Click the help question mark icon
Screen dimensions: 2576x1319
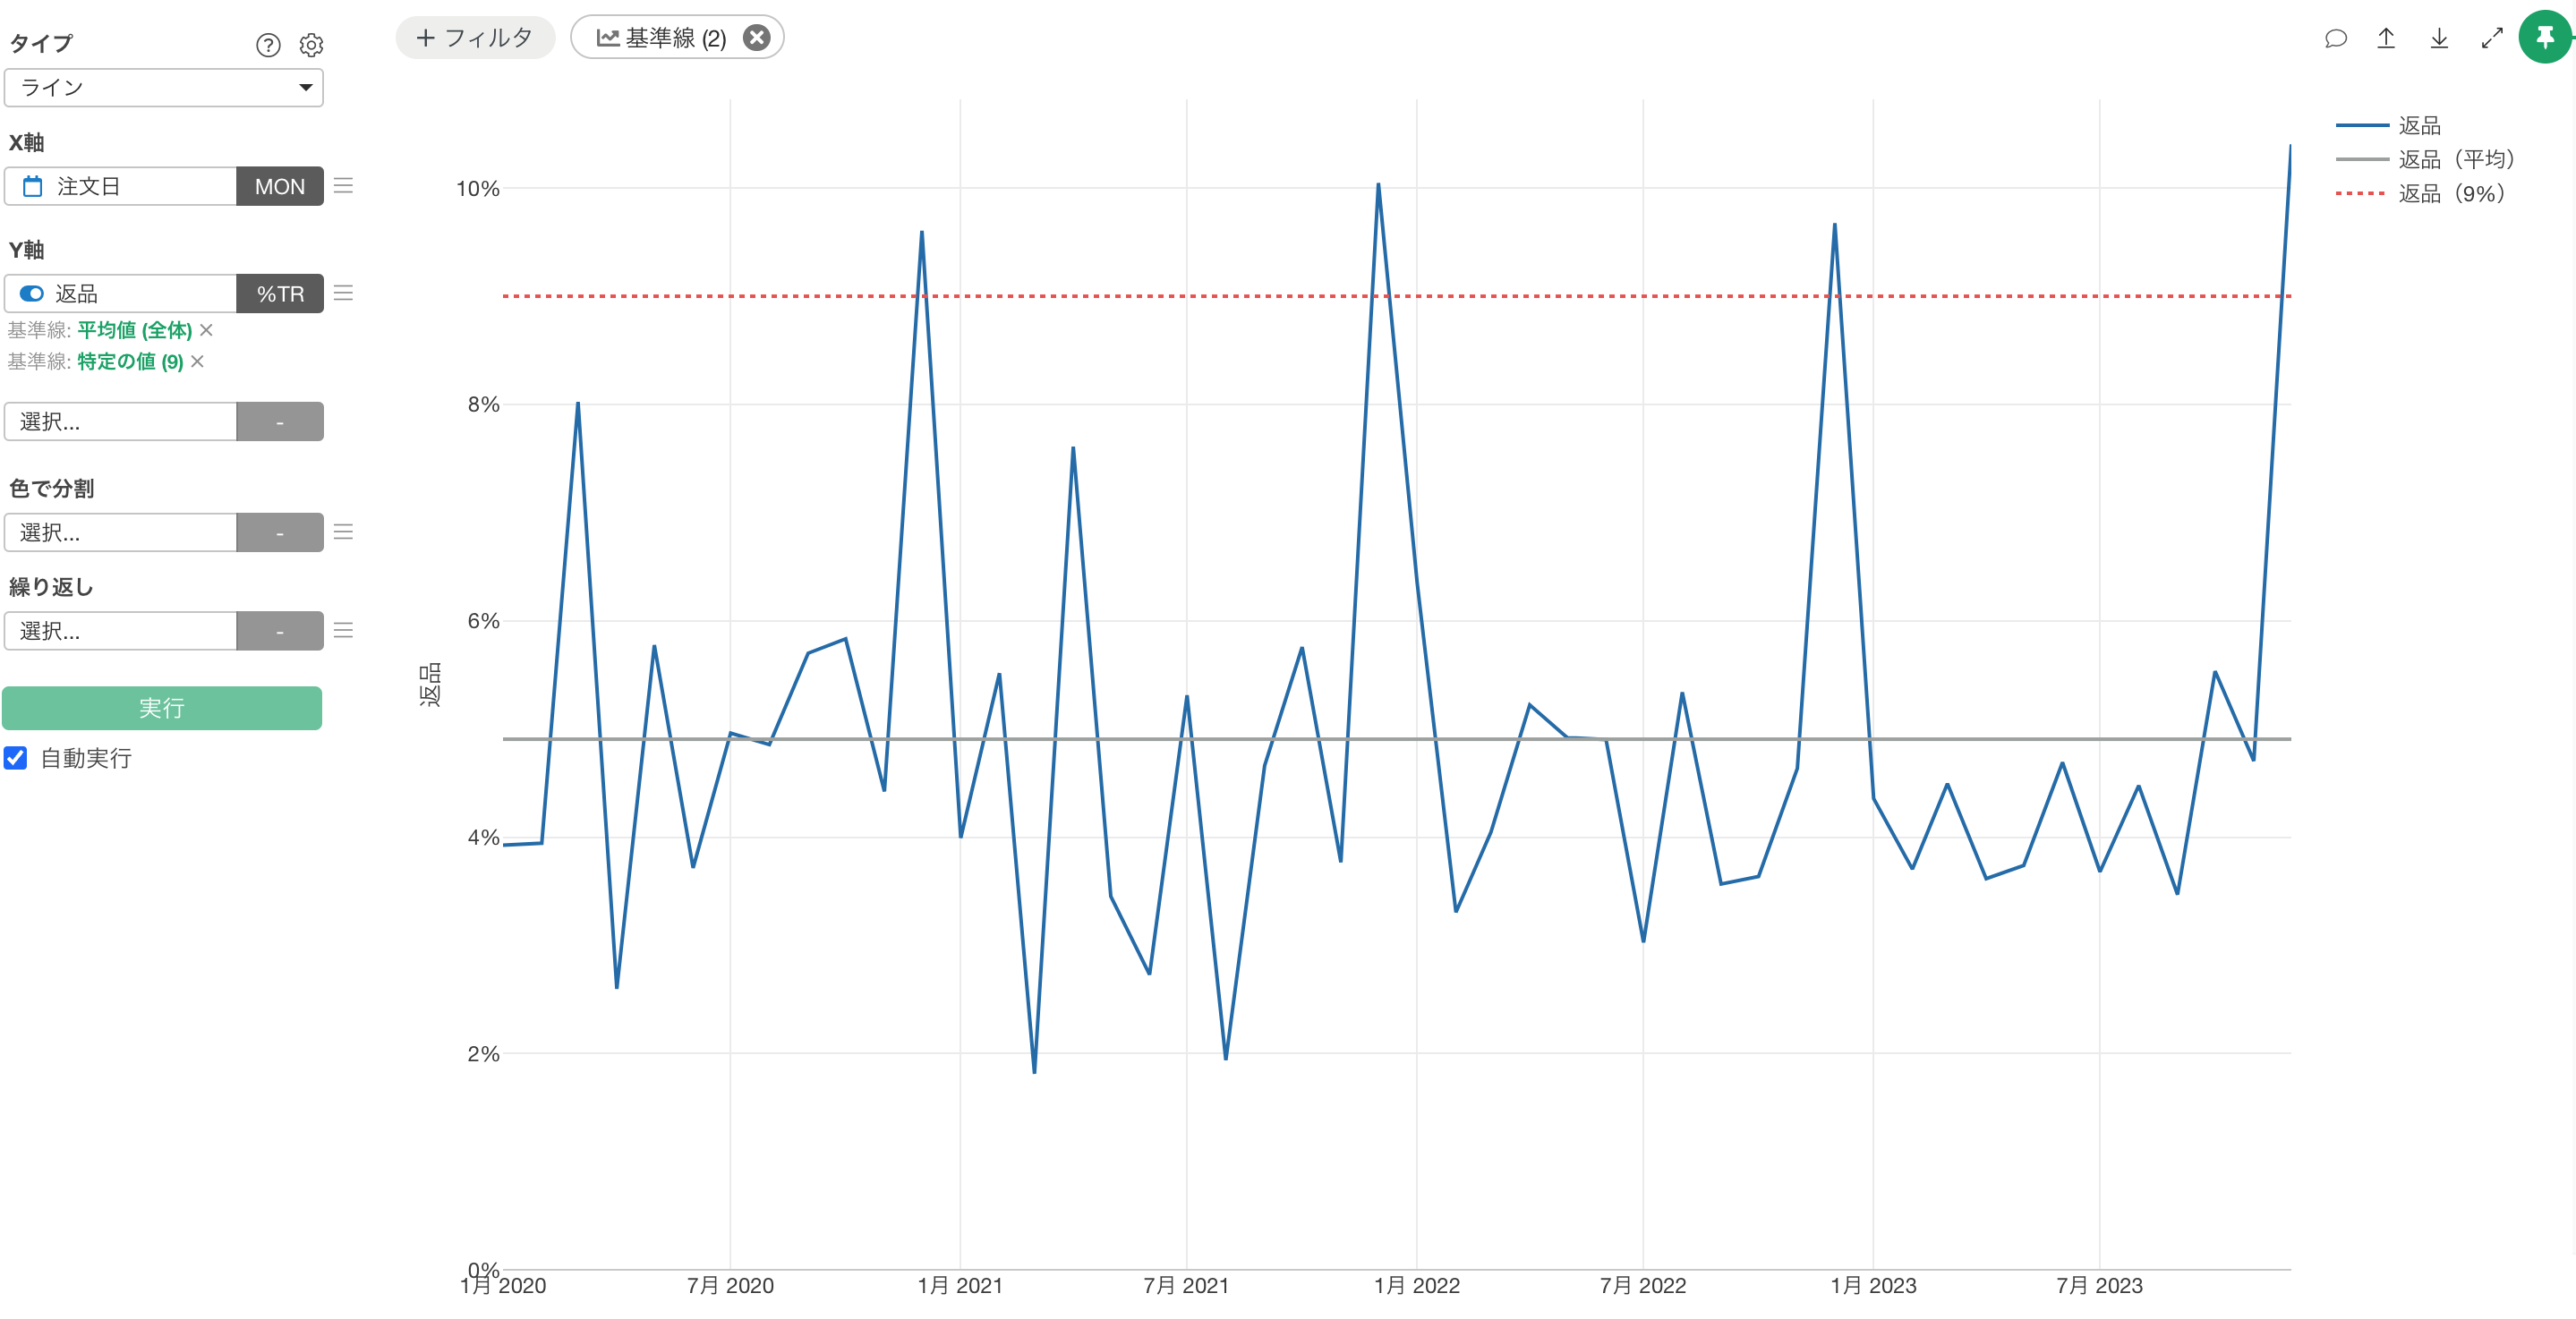pyautogui.click(x=268, y=45)
